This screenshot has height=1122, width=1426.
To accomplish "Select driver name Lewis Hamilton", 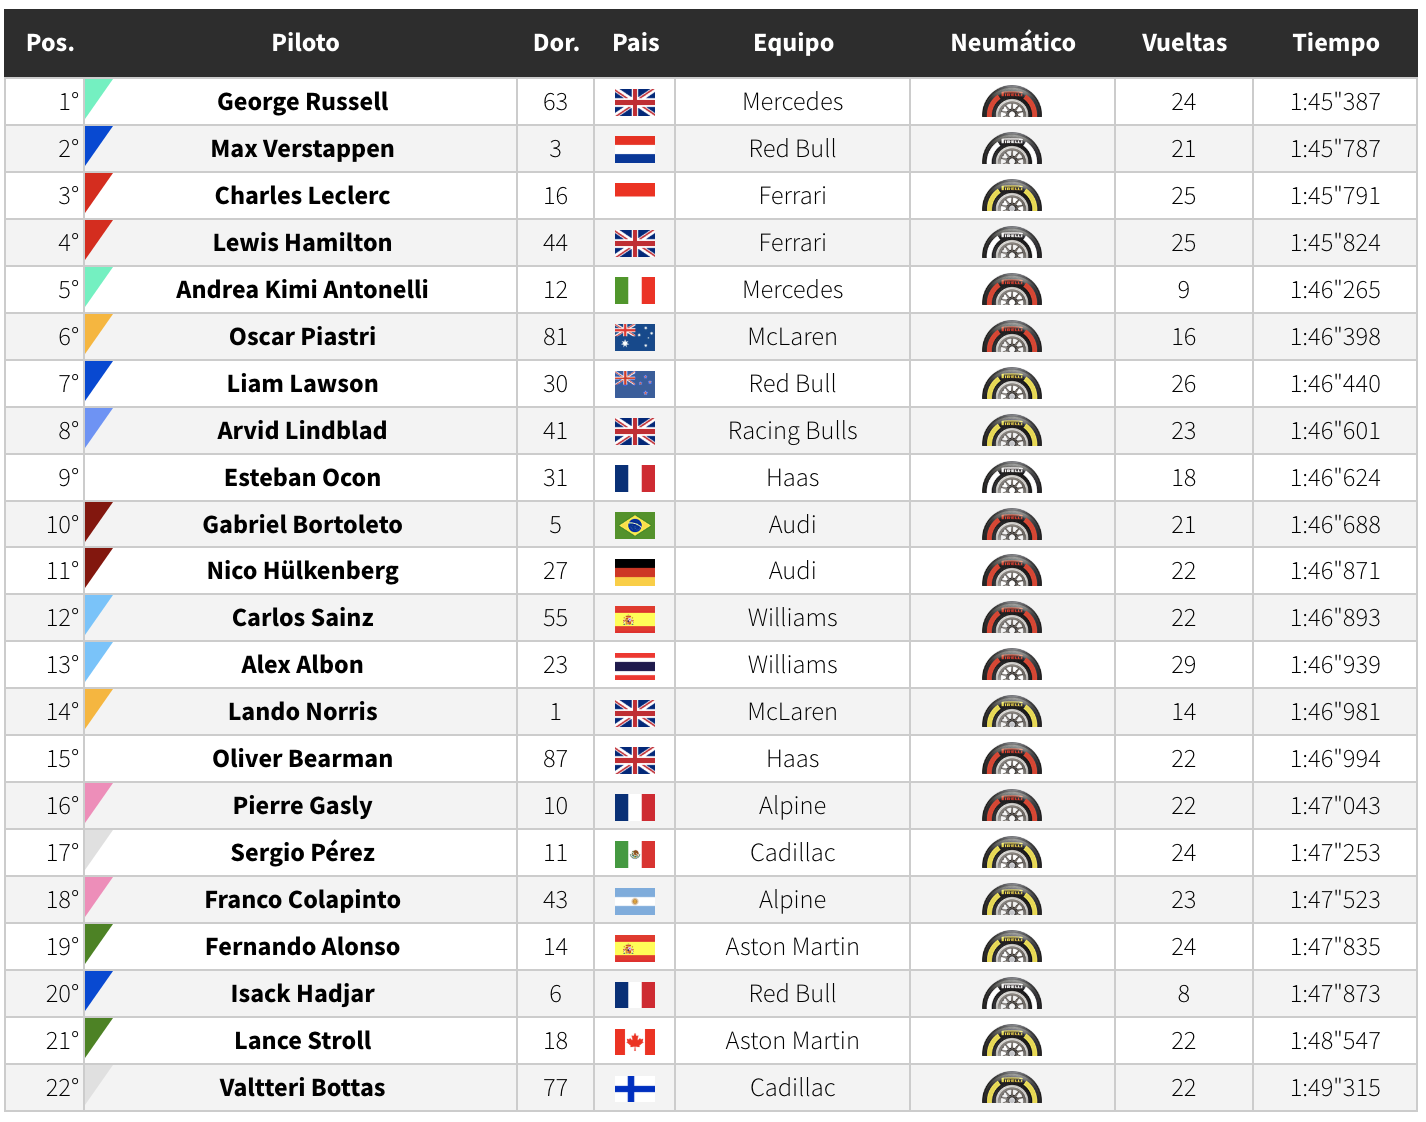I will (302, 243).
